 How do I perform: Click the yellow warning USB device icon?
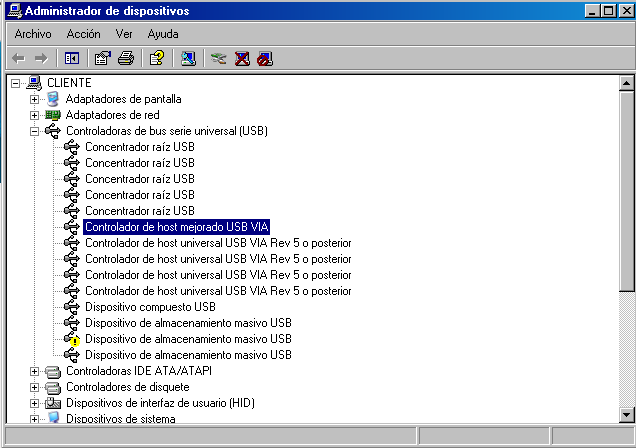pyautogui.click(x=72, y=339)
